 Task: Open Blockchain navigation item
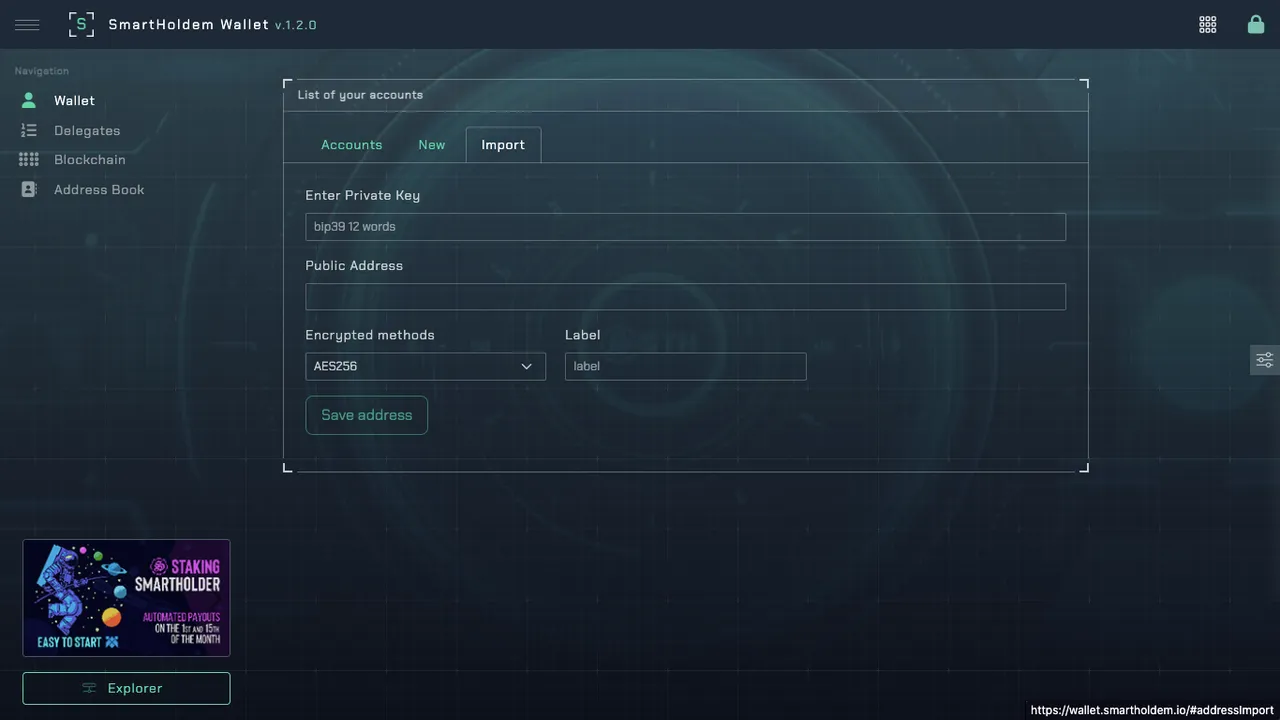coord(90,160)
